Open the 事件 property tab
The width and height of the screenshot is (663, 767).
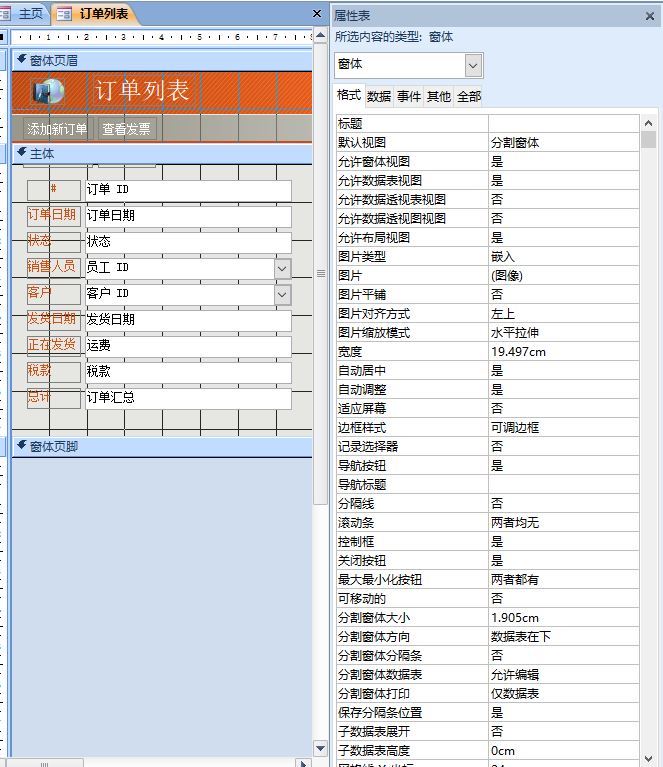point(409,96)
